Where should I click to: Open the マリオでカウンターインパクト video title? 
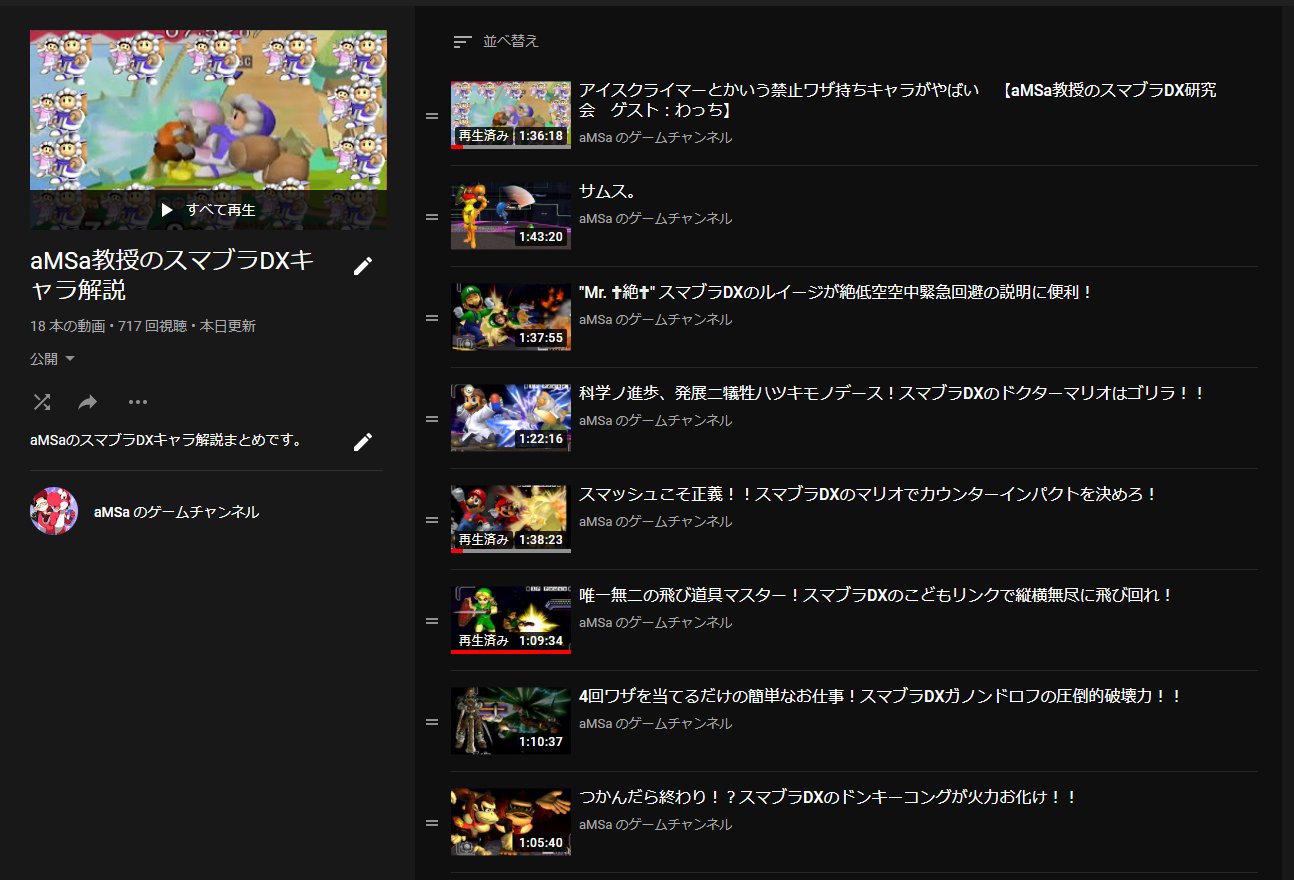868,494
